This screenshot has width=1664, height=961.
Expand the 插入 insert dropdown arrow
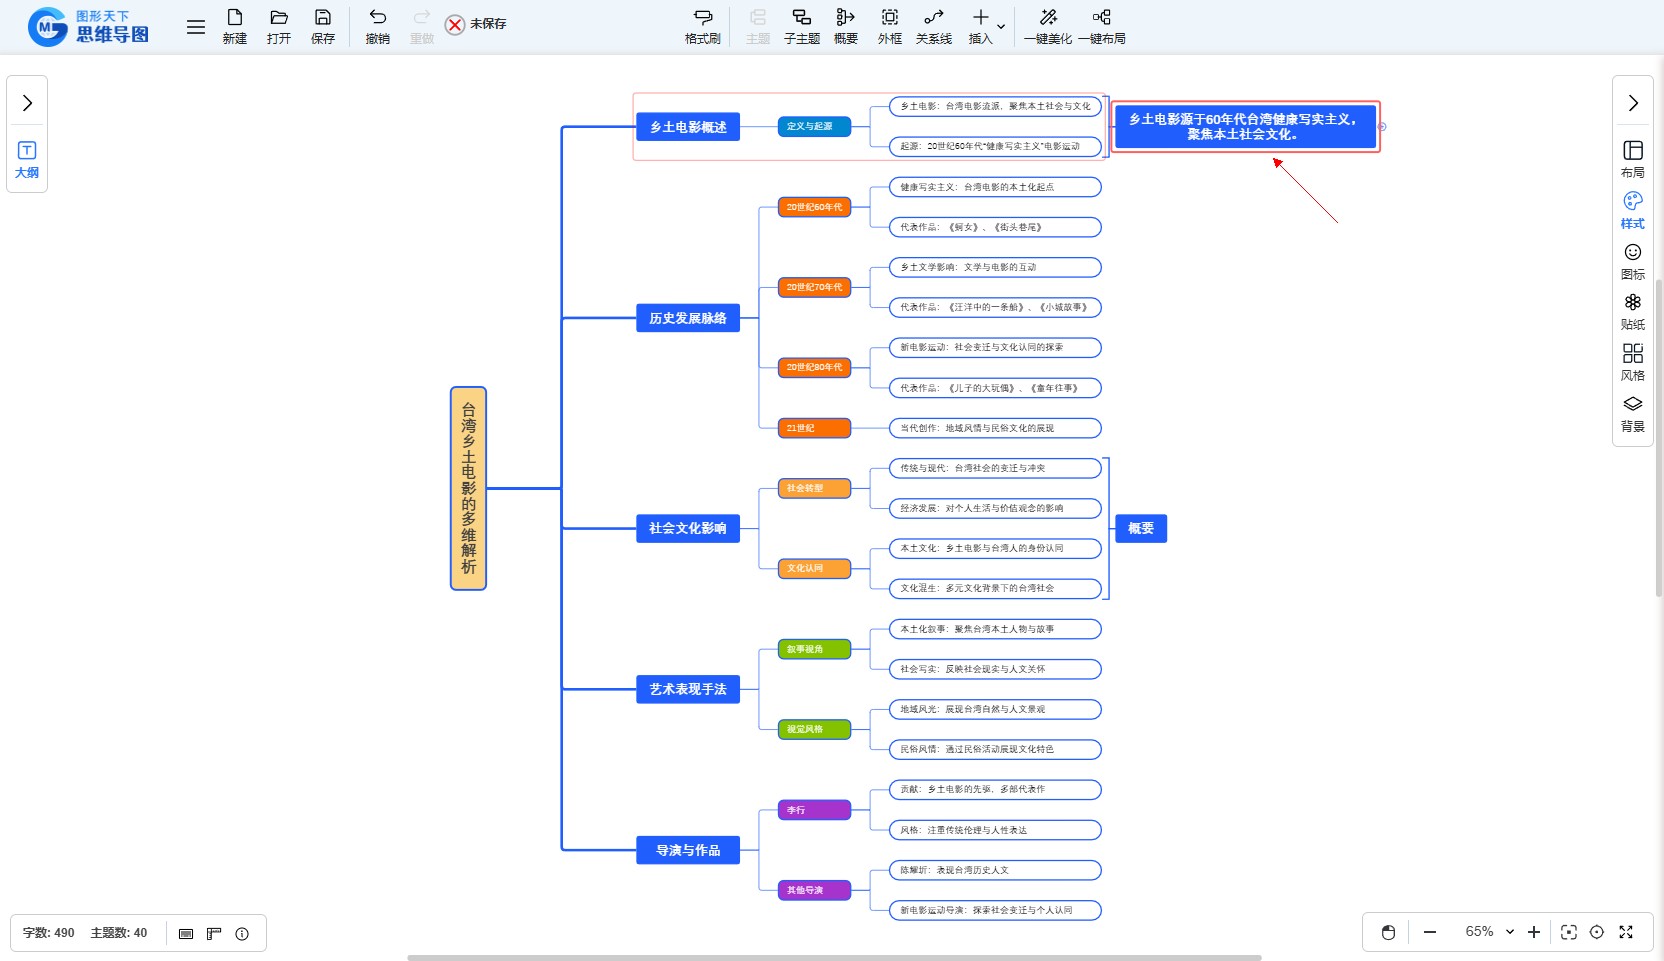click(1001, 26)
